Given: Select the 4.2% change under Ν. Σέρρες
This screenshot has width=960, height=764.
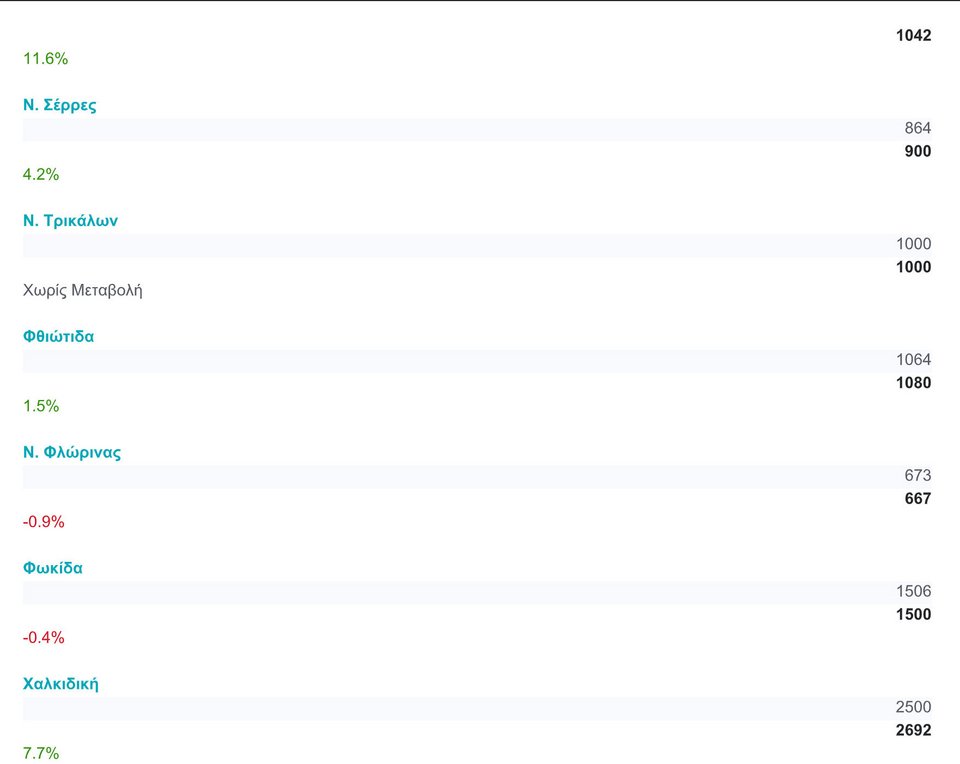Looking at the screenshot, I should click(x=41, y=174).
